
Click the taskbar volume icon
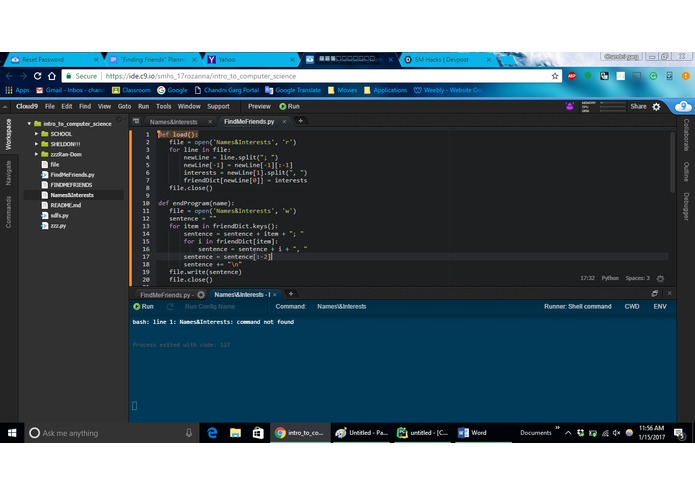[x=616, y=433]
